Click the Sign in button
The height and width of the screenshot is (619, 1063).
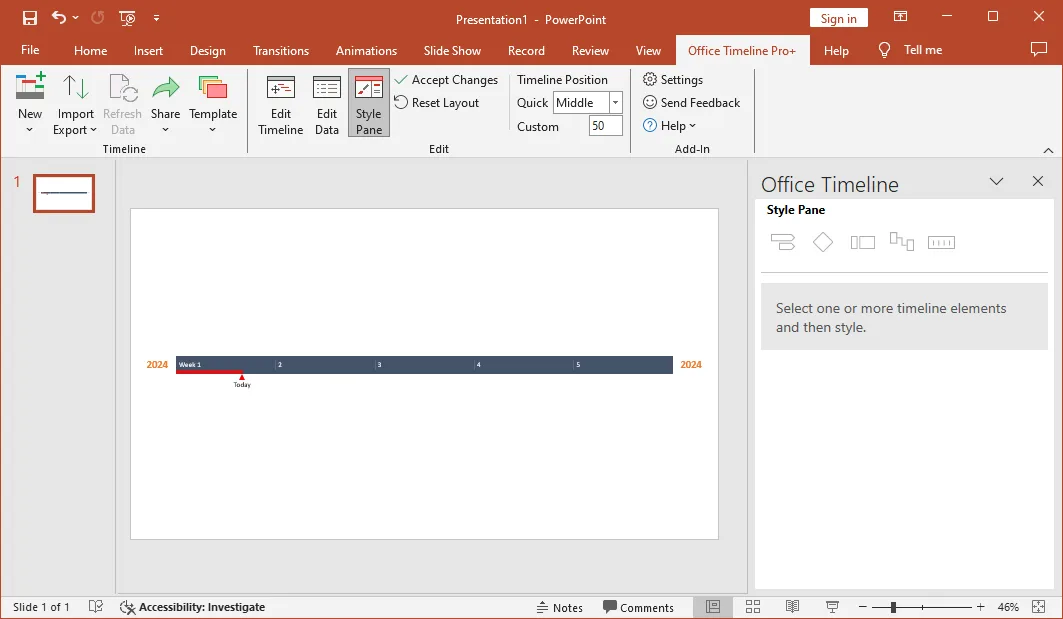pos(839,18)
